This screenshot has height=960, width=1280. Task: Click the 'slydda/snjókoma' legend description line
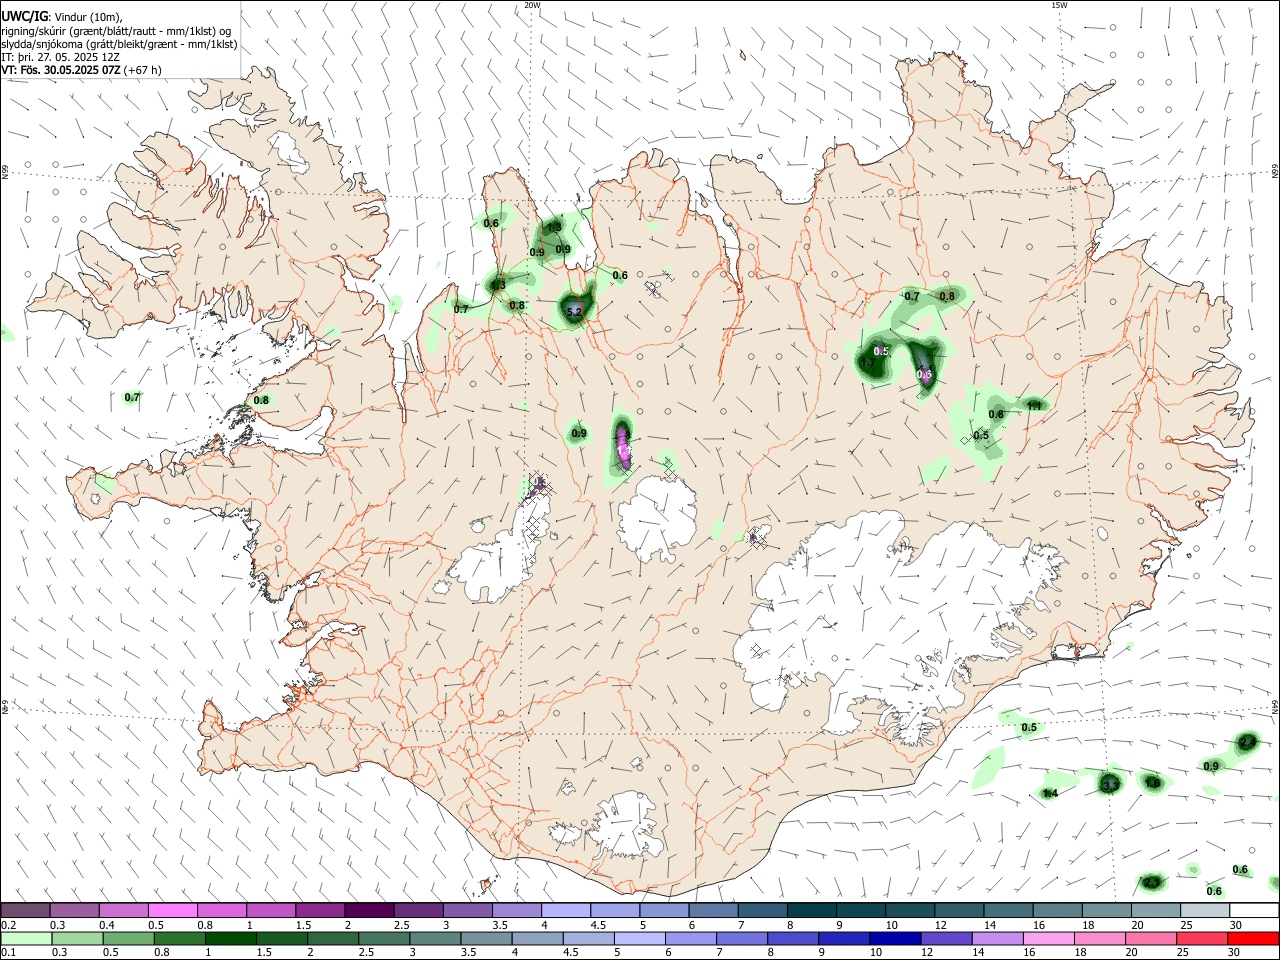[119, 44]
